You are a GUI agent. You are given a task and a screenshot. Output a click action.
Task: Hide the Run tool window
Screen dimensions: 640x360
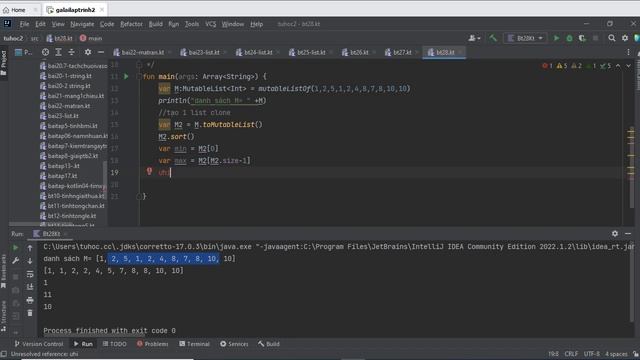(628, 233)
